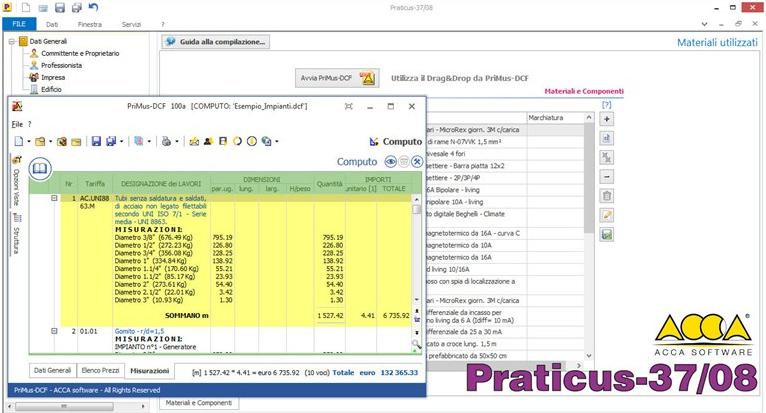The height and width of the screenshot is (413, 766).
Task: Click the printer icon in PriMus-DCF toolbar
Action: click(x=167, y=141)
